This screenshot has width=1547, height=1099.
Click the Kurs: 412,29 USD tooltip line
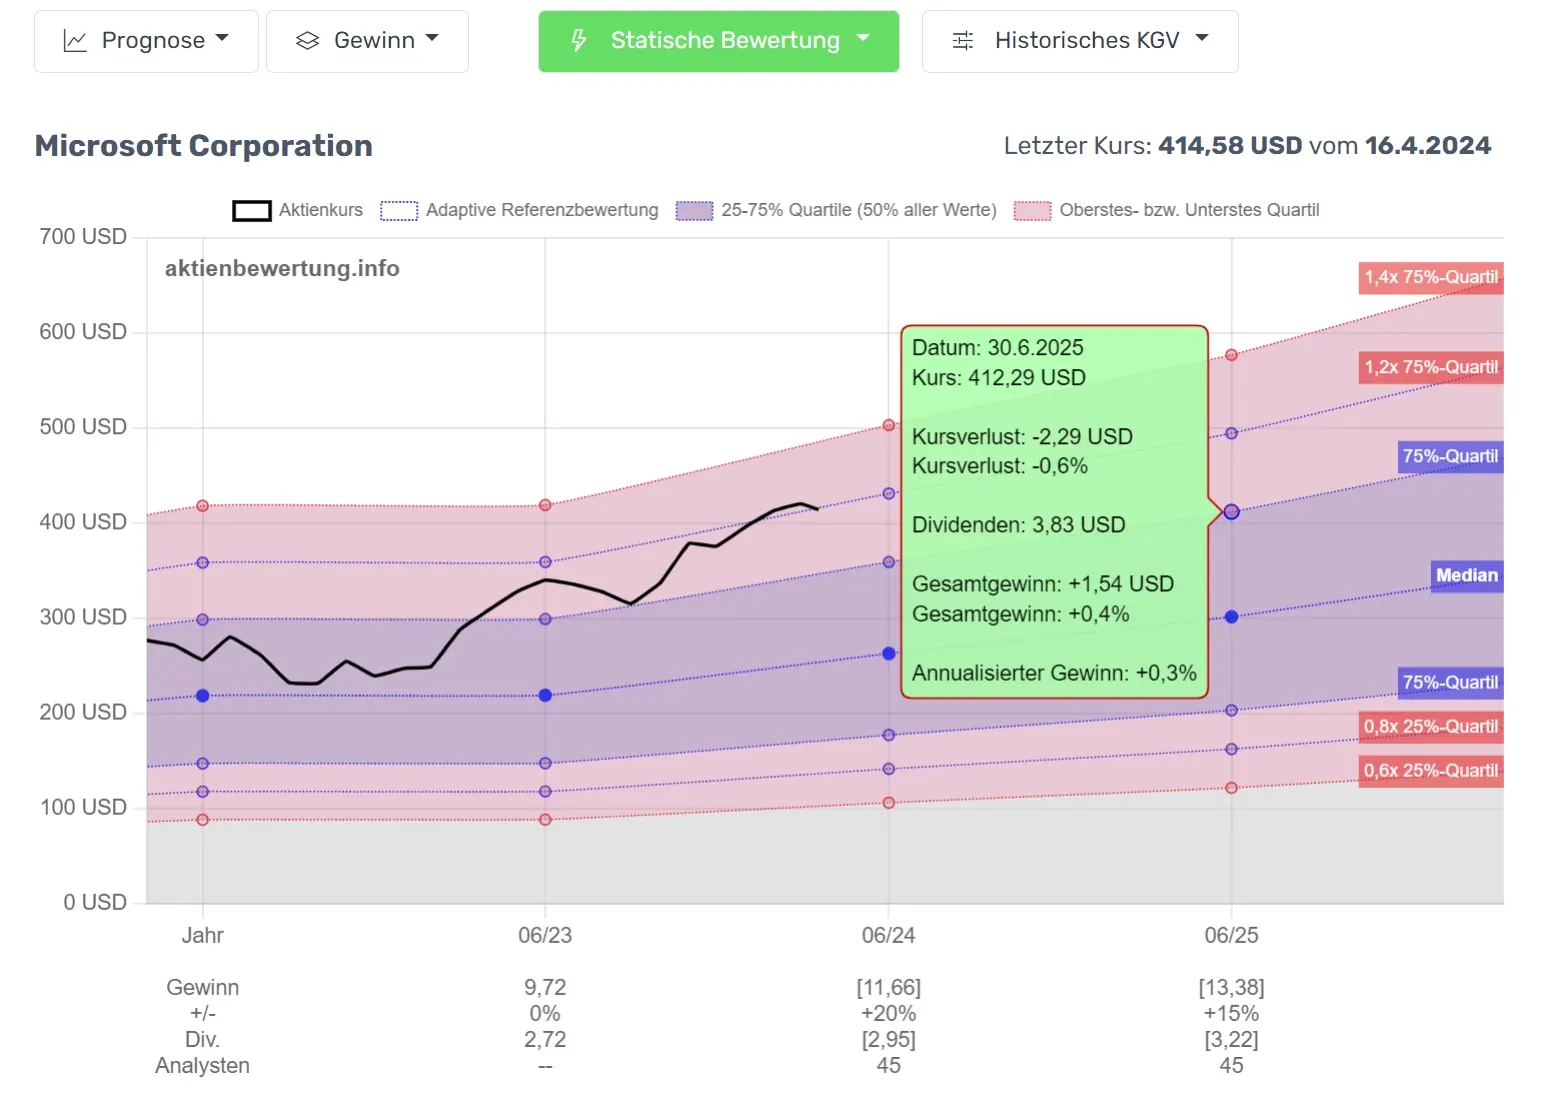point(999,378)
